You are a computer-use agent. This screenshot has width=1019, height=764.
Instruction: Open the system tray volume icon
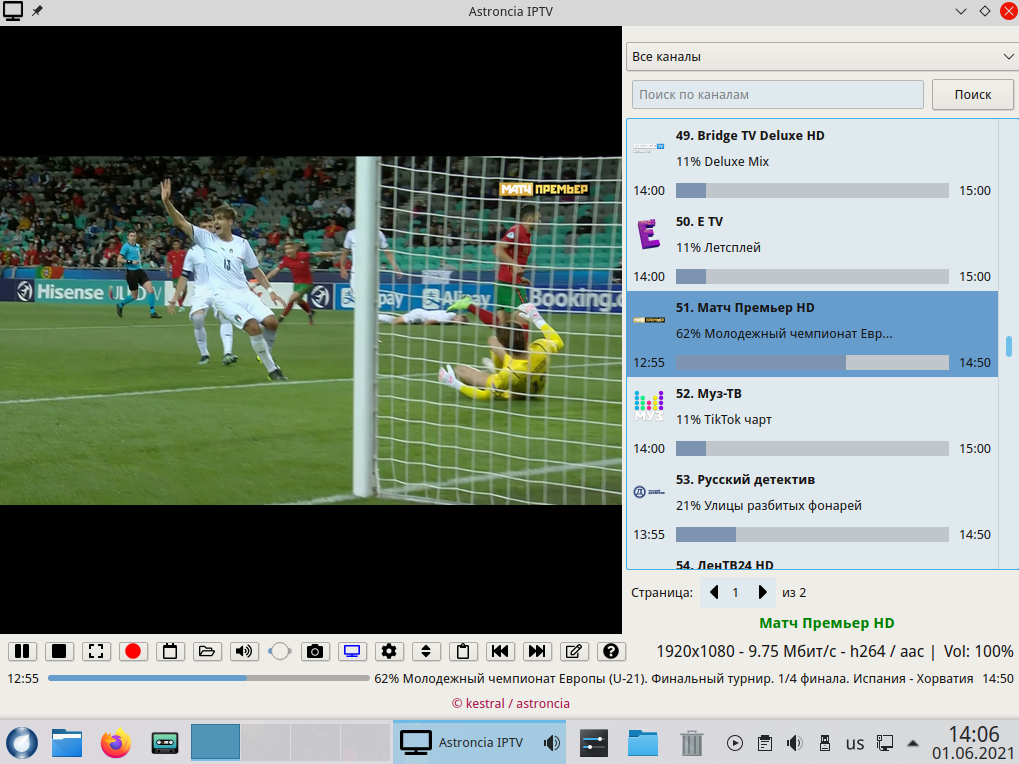[794, 743]
